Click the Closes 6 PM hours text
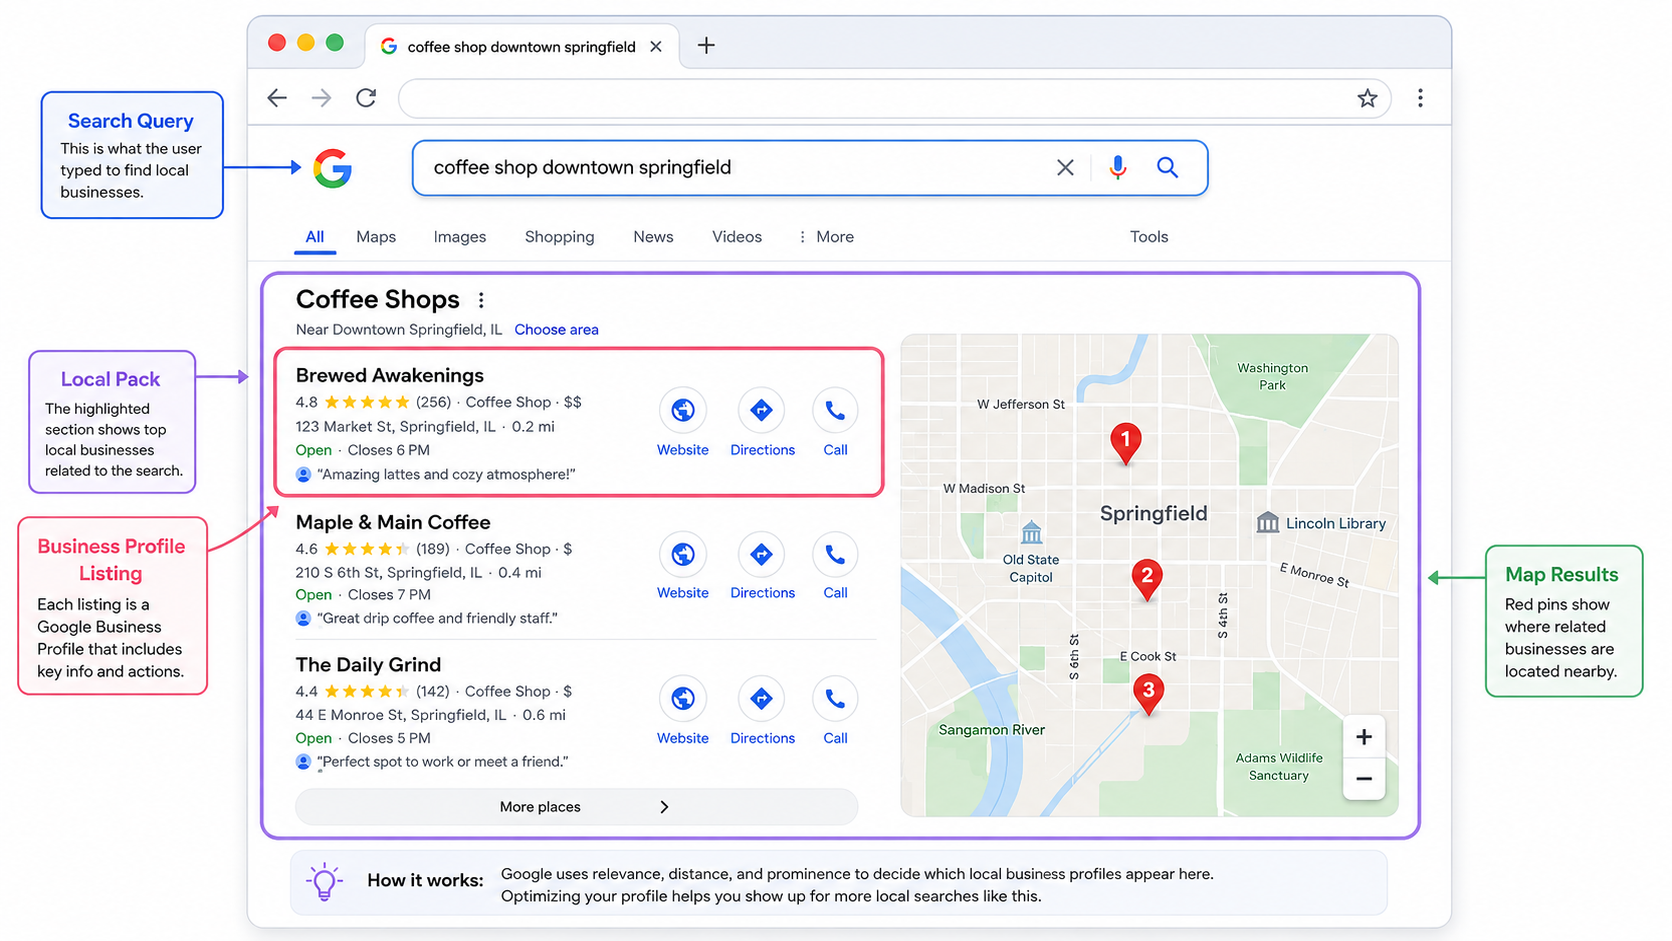Image resolution: width=1672 pixels, height=941 pixels. click(388, 451)
